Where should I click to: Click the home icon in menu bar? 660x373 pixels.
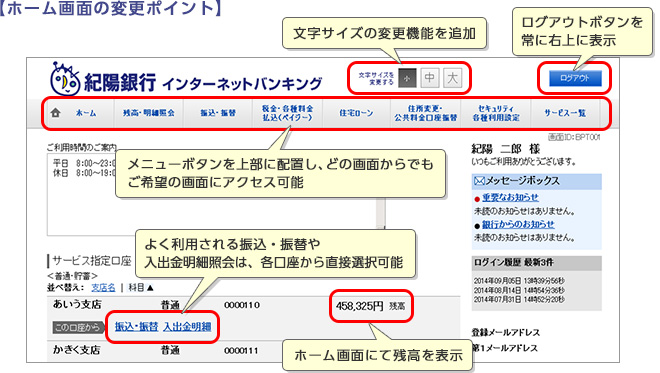(56, 113)
